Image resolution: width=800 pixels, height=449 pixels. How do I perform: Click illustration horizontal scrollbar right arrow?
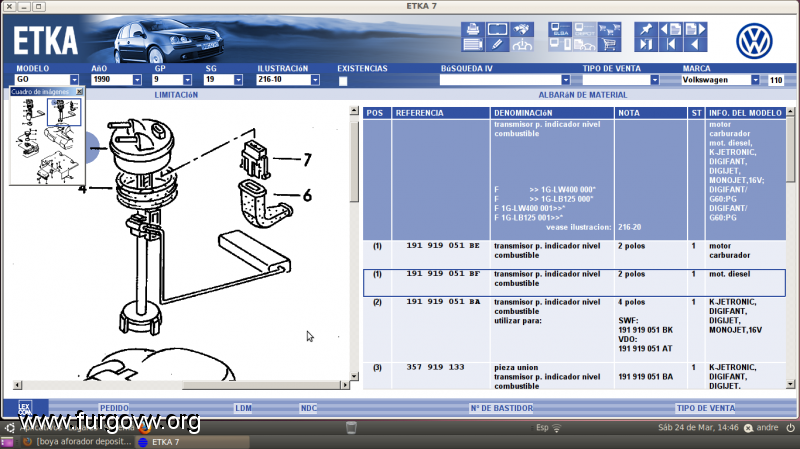point(345,385)
